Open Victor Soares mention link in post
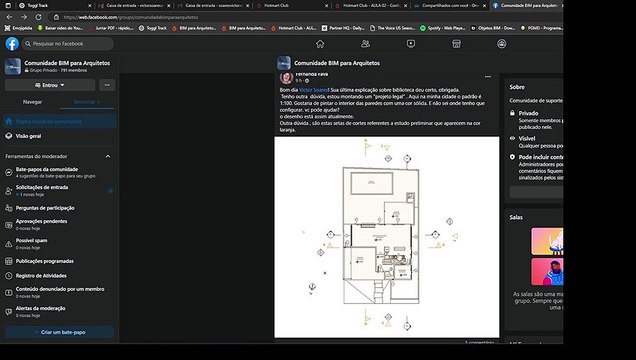 [x=313, y=90]
